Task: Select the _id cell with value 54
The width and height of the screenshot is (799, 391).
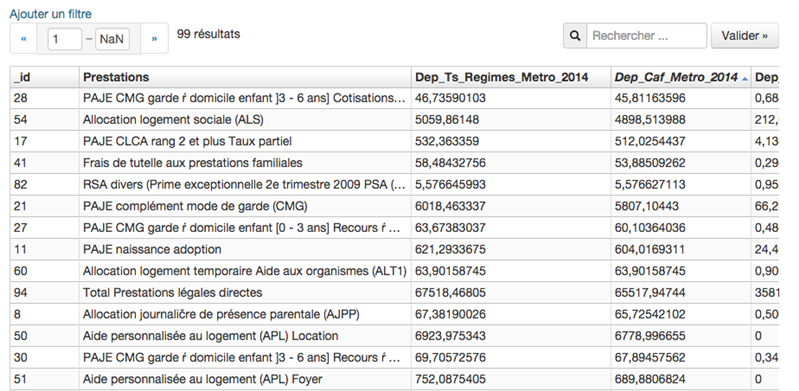Action: click(44, 120)
